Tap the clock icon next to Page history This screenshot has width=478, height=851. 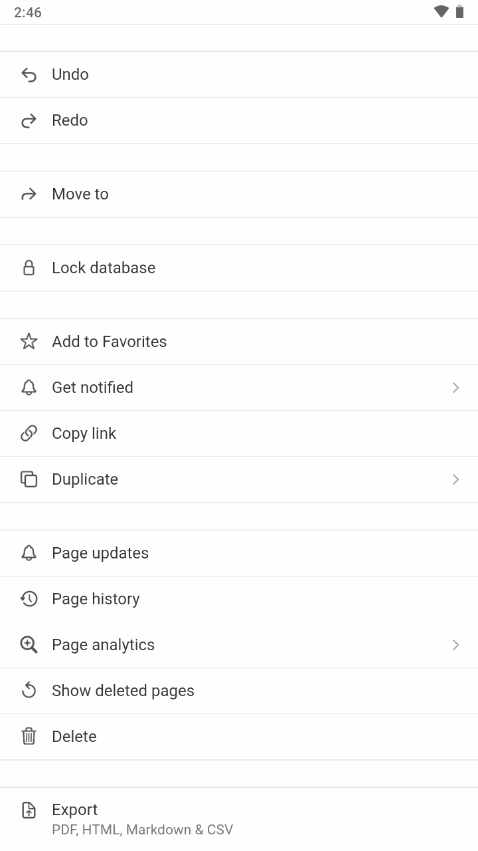click(x=29, y=599)
